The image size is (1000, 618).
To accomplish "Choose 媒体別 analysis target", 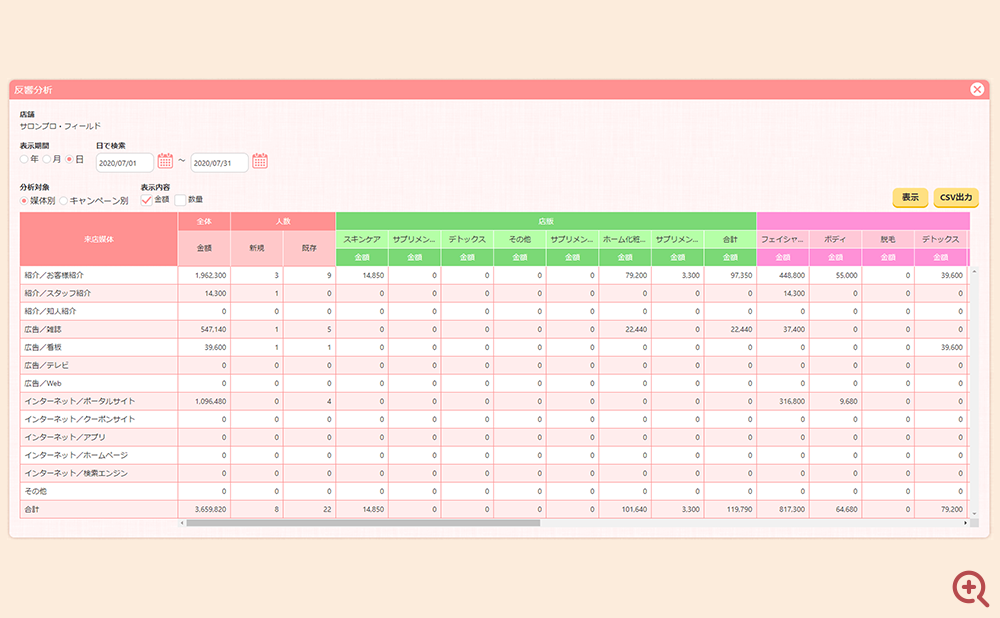I will pos(24,200).
